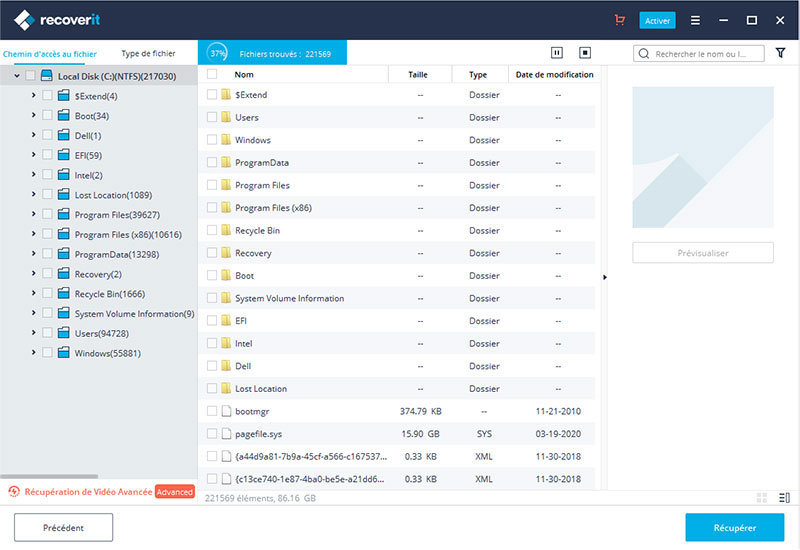Image resolution: width=800 pixels, height=550 pixels.
Task: Click the Windows folder icon in file list
Action: tap(226, 139)
